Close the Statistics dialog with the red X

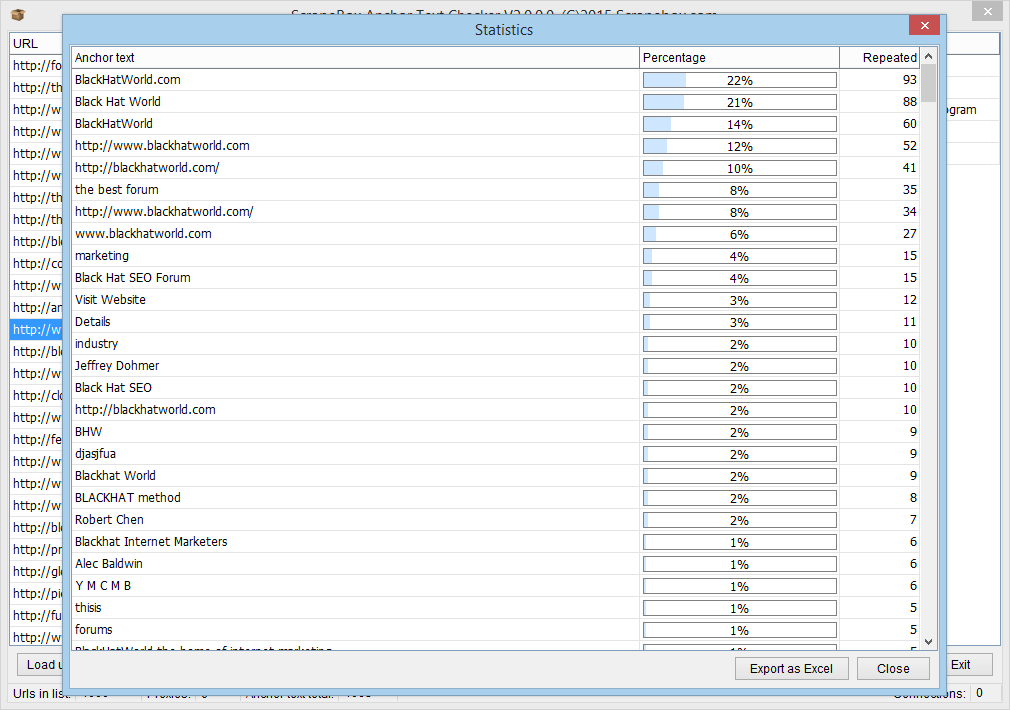click(924, 25)
